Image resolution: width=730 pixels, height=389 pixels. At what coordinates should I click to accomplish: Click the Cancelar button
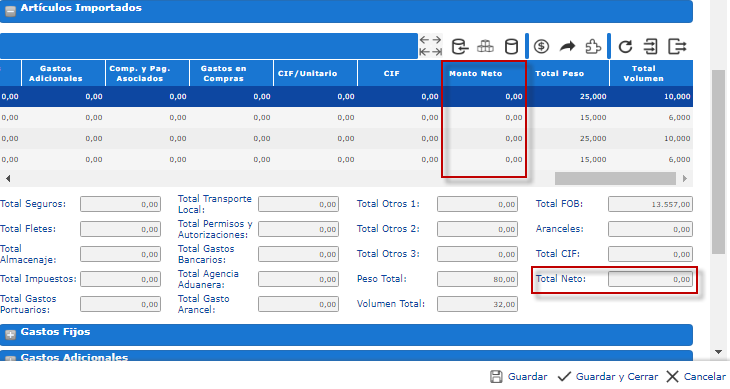(696, 376)
